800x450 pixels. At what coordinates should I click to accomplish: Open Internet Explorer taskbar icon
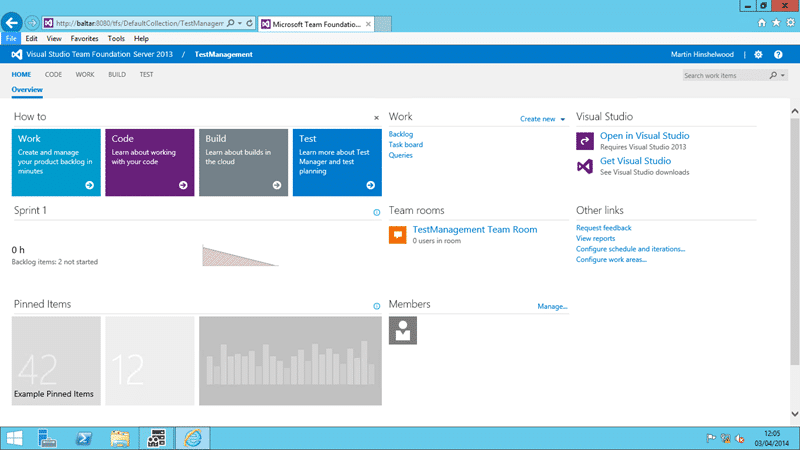coord(193,438)
